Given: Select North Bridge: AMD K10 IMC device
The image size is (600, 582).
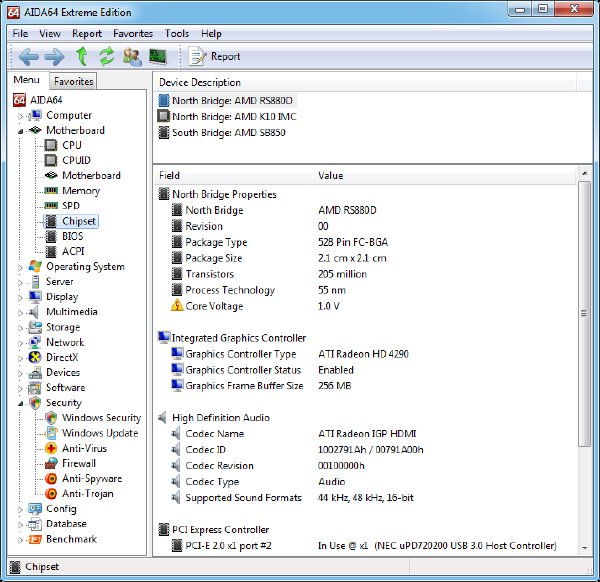Looking at the screenshot, I should tap(227, 117).
